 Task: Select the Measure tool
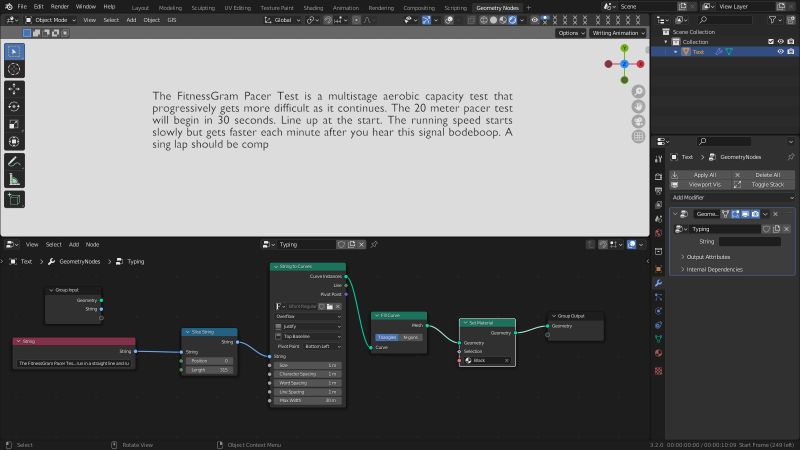point(14,179)
